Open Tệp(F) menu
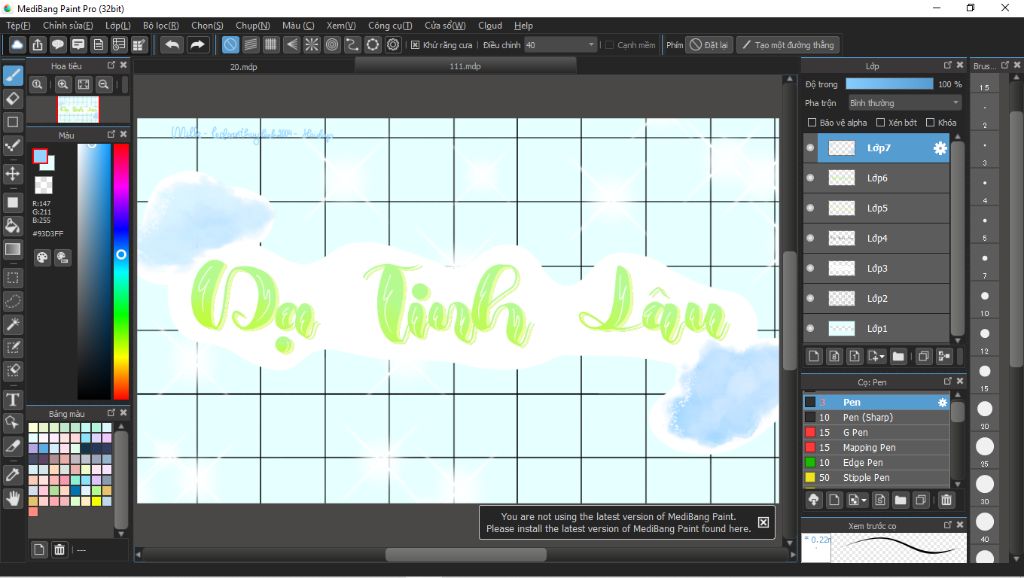 click(x=18, y=25)
